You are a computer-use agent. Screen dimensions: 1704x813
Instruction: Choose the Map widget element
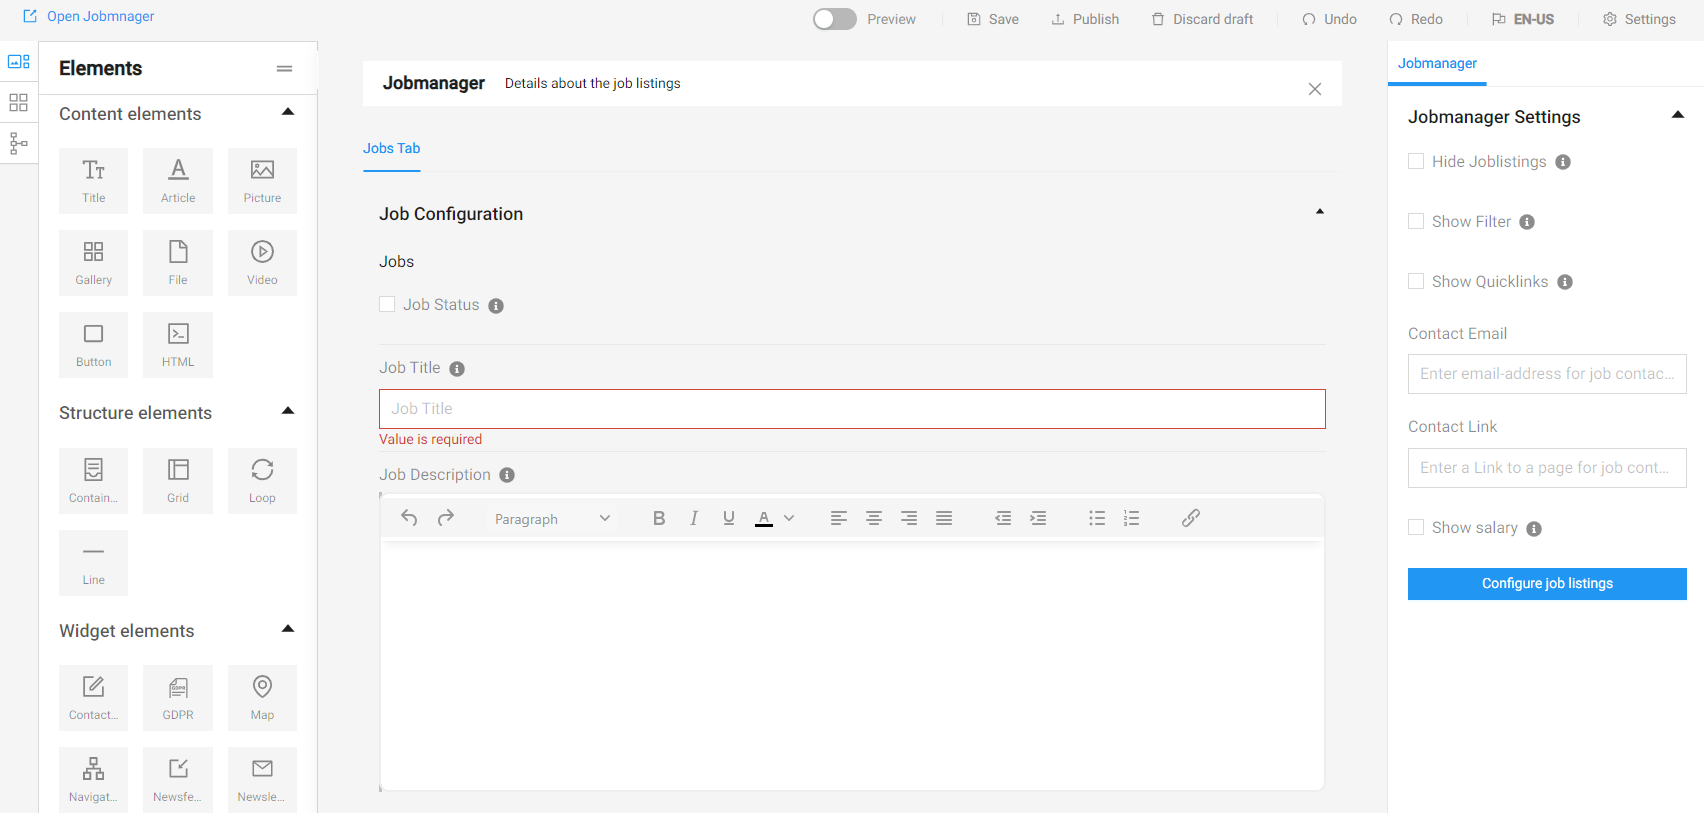(262, 697)
